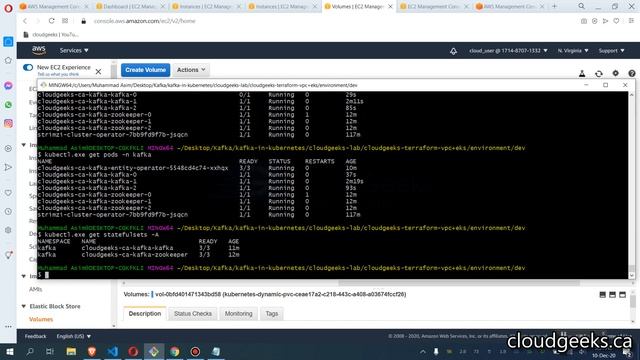This screenshot has height=360, width=640.
Task: Open the Opera speed dial grid icon
Action: click(x=65, y=21)
